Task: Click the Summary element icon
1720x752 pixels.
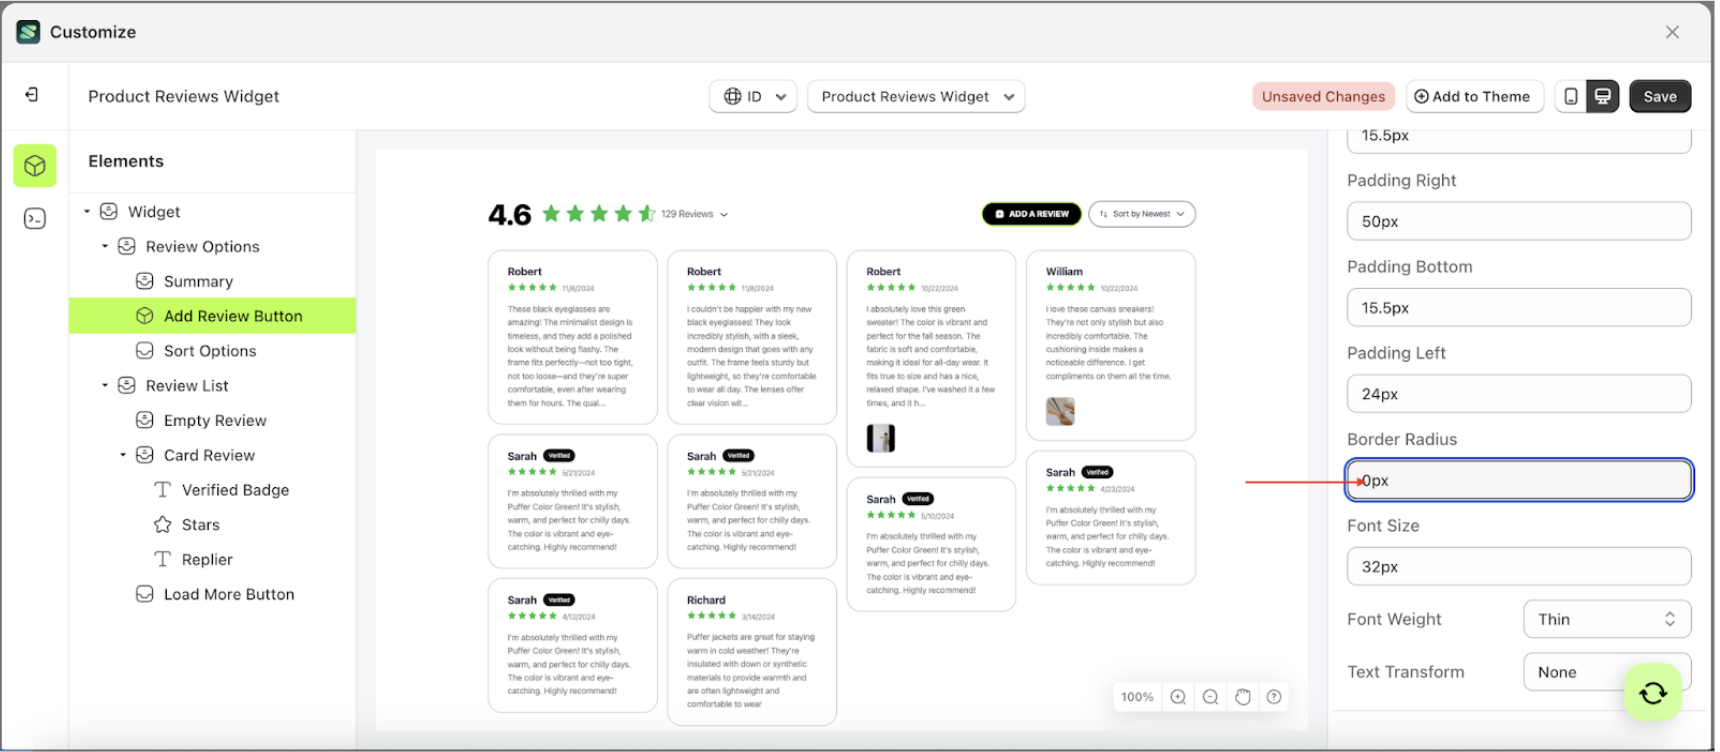Action: pos(145,281)
